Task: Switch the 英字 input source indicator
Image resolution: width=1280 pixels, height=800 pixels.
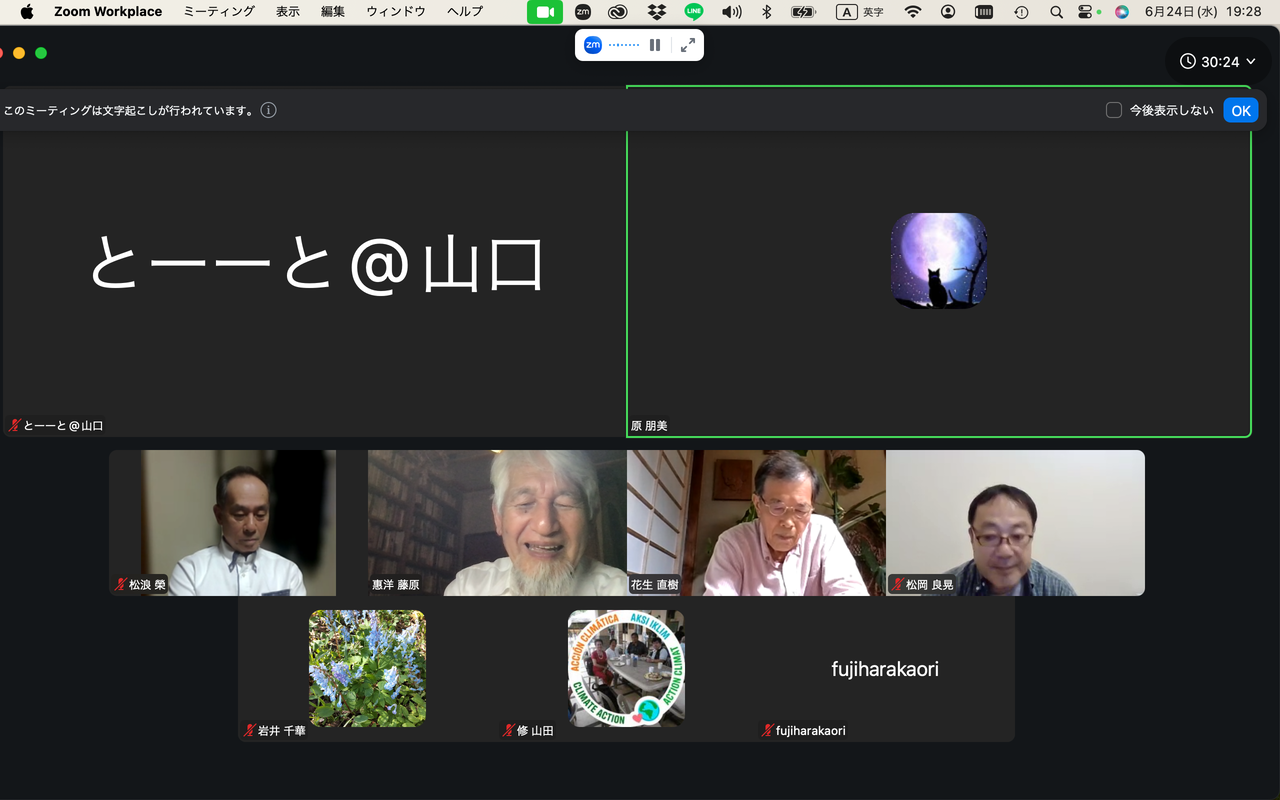Action: tap(860, 12)
